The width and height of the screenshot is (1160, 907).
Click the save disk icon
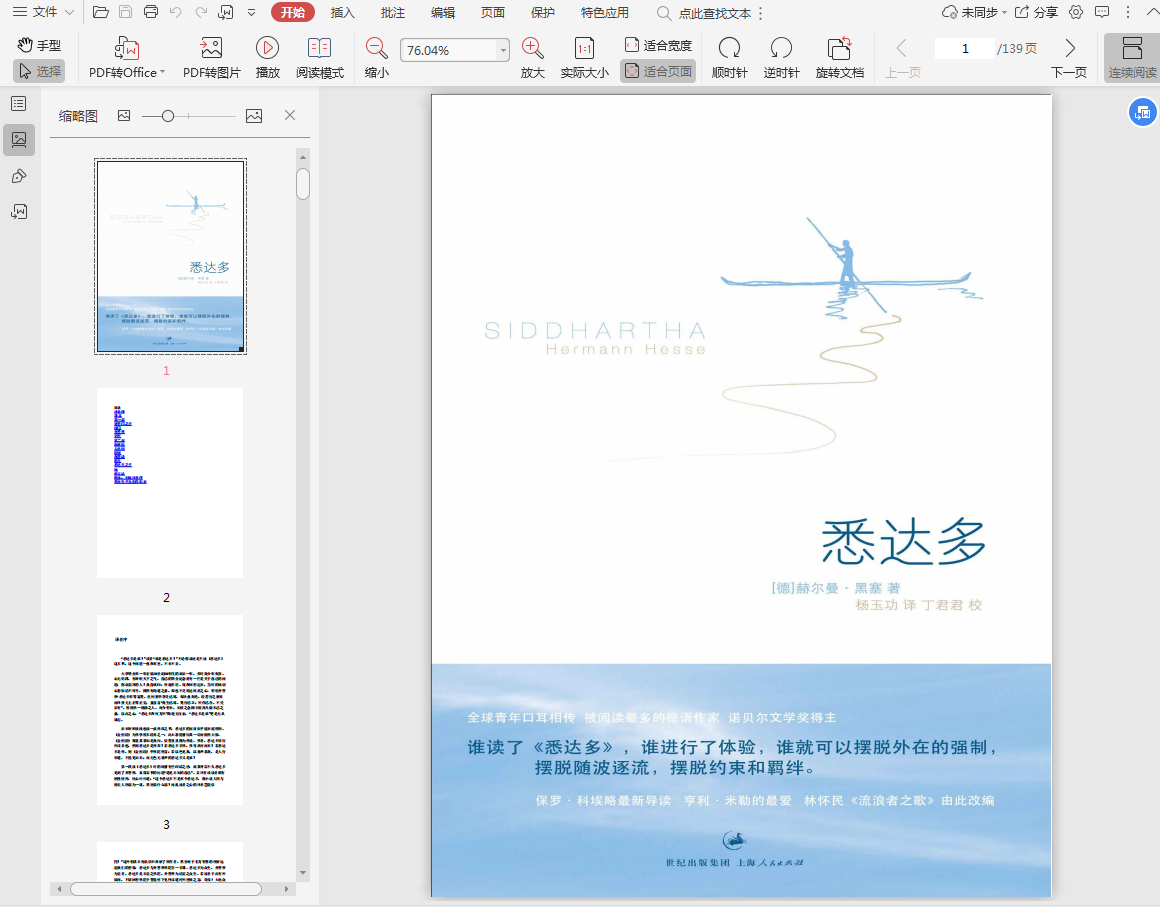(126, 12)
